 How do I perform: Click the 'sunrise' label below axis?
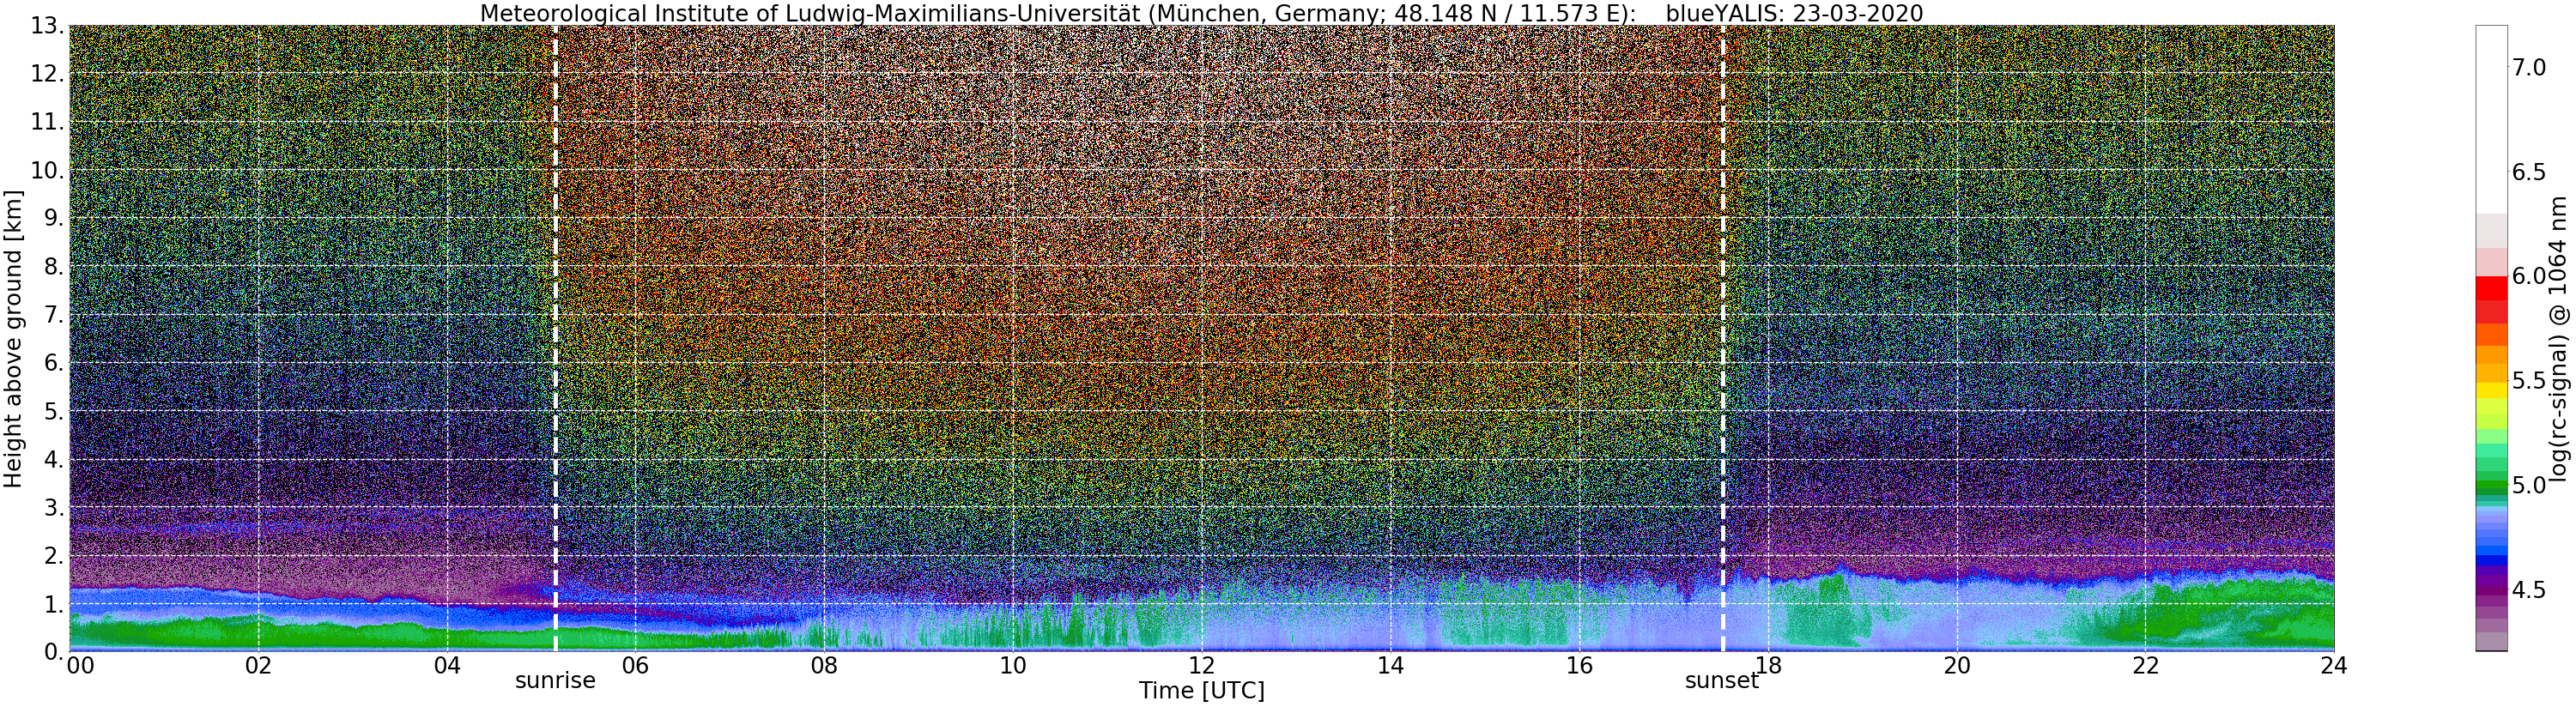[x=555, y=681]
